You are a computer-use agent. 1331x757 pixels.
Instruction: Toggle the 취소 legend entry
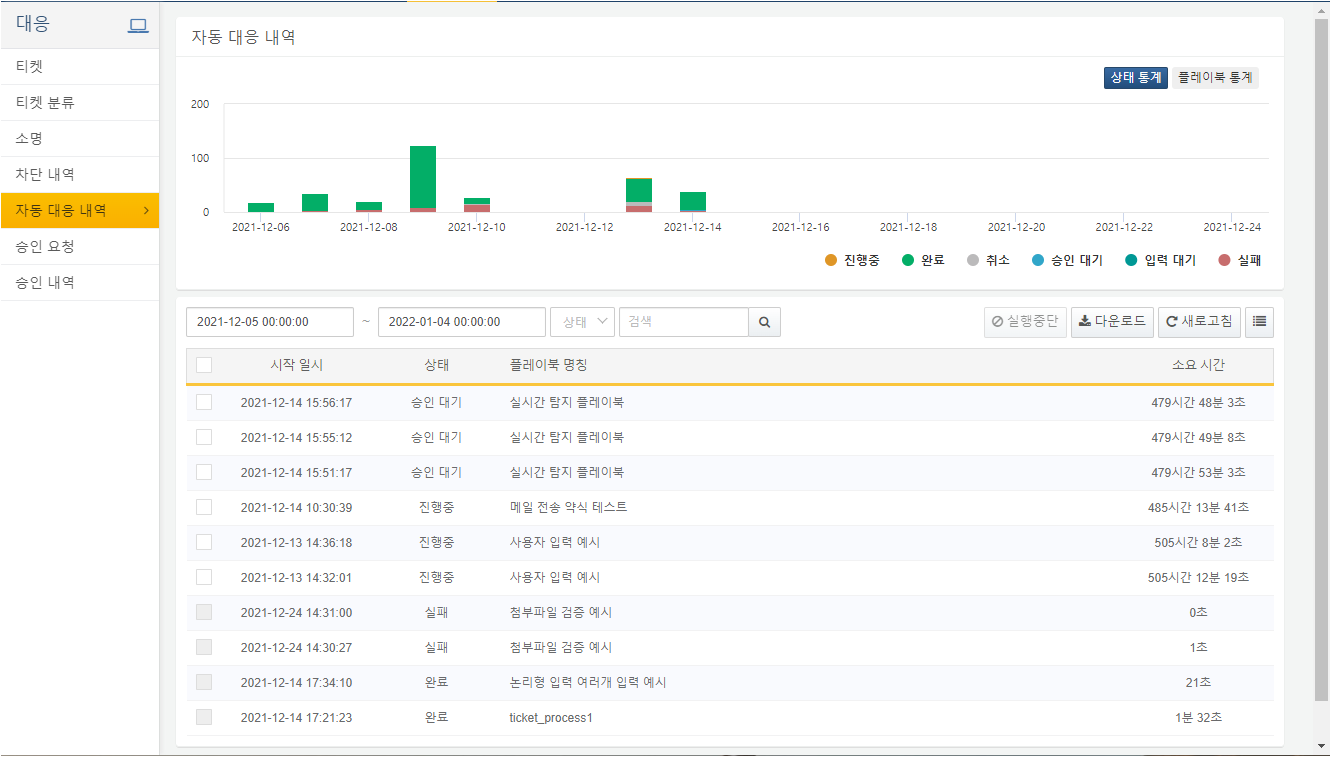point(990,260)
